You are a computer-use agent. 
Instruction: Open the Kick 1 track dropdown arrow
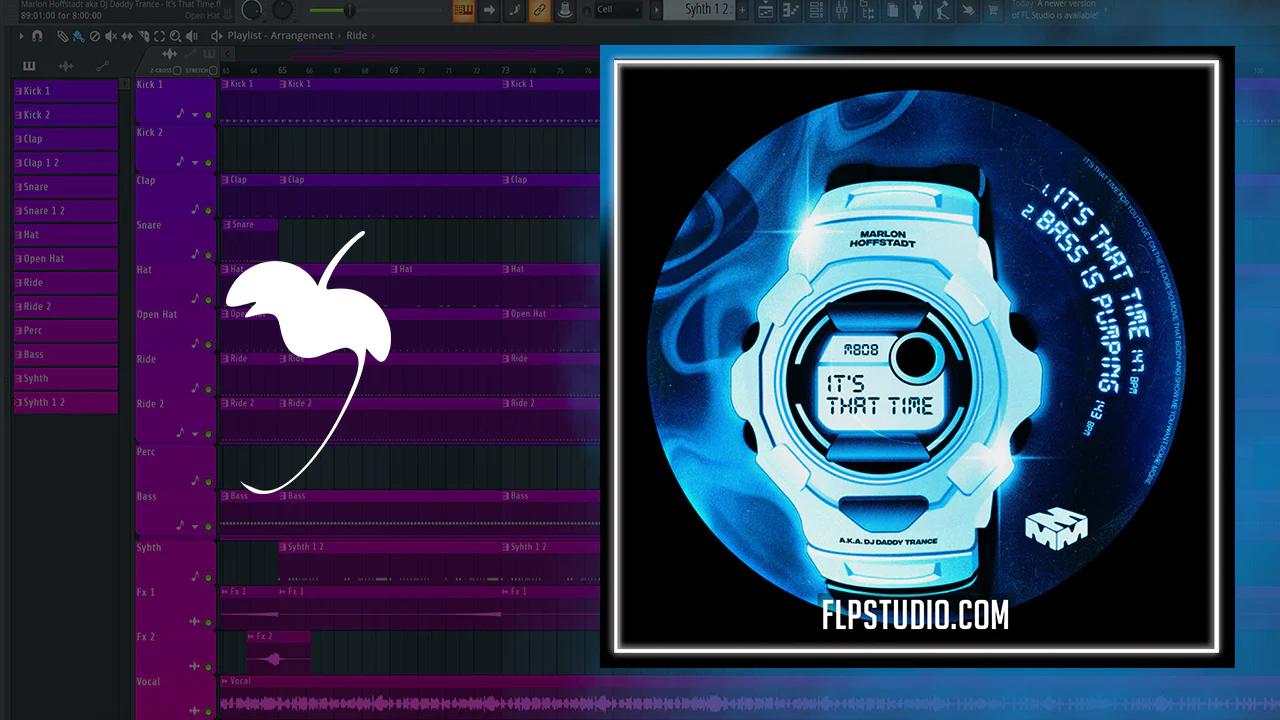195,116
